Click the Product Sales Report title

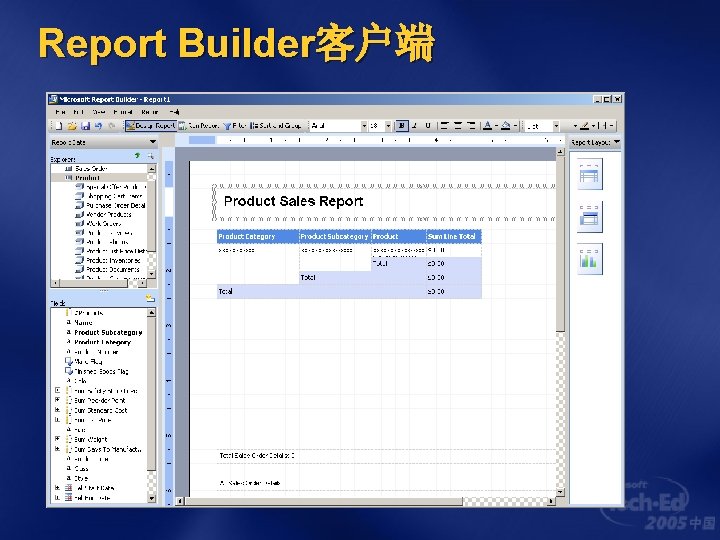[293, 201]
